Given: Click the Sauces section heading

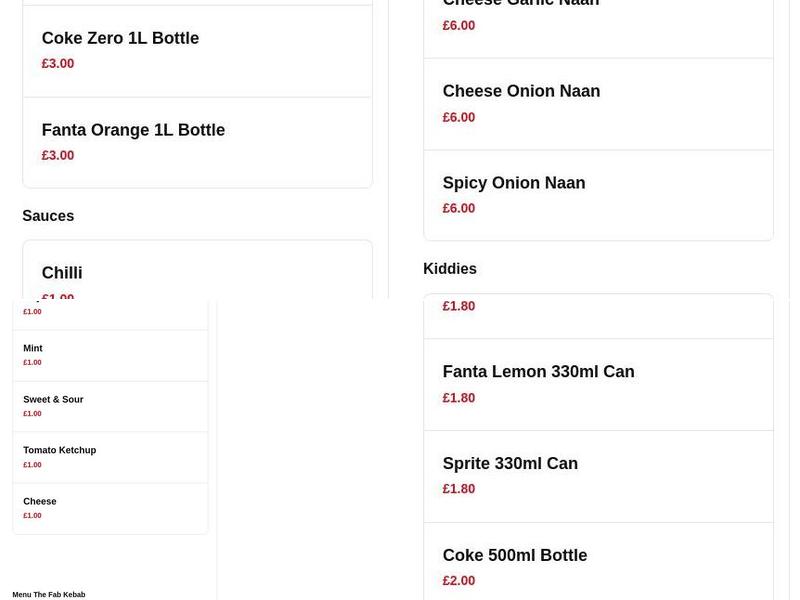Looking at the screenshot, I should tap(47, 215).
